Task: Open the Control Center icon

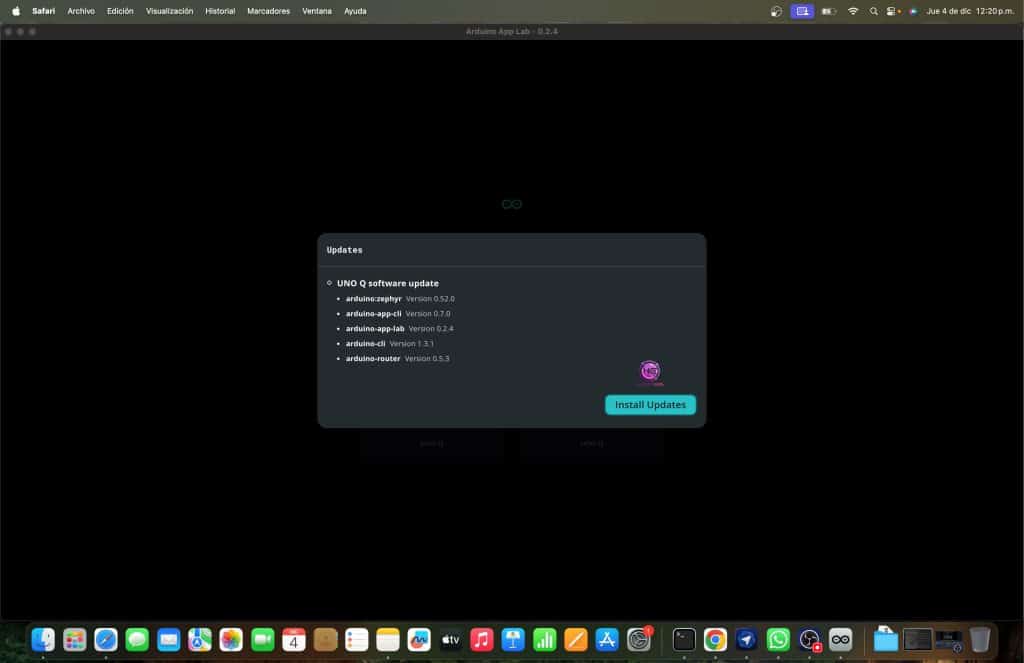Action: tap(893, 11)
